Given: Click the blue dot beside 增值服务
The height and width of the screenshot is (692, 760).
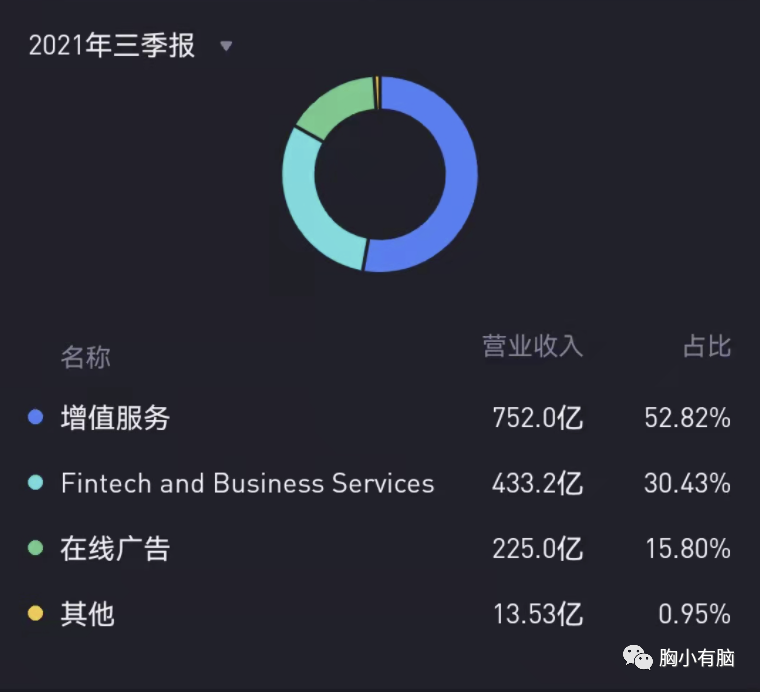Looking at the screenshot, I should [36, 417].
